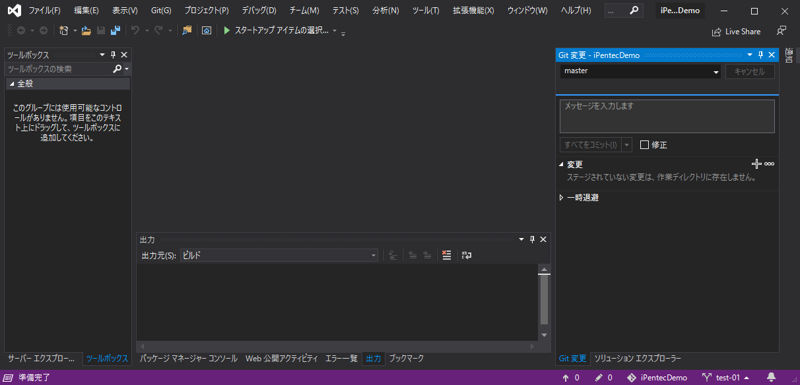Click the stage all plus icon
Screen dimensions: 800x385
click(757, 164)
